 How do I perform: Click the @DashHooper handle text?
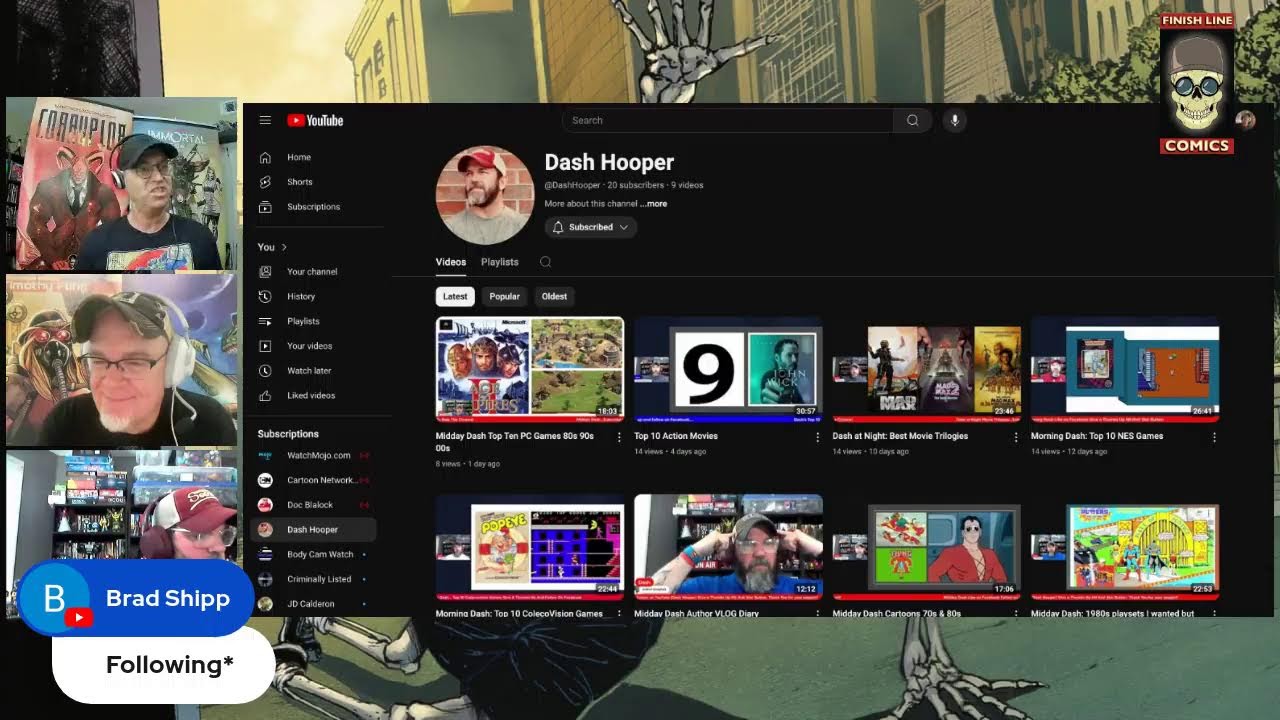pos(572,186)
